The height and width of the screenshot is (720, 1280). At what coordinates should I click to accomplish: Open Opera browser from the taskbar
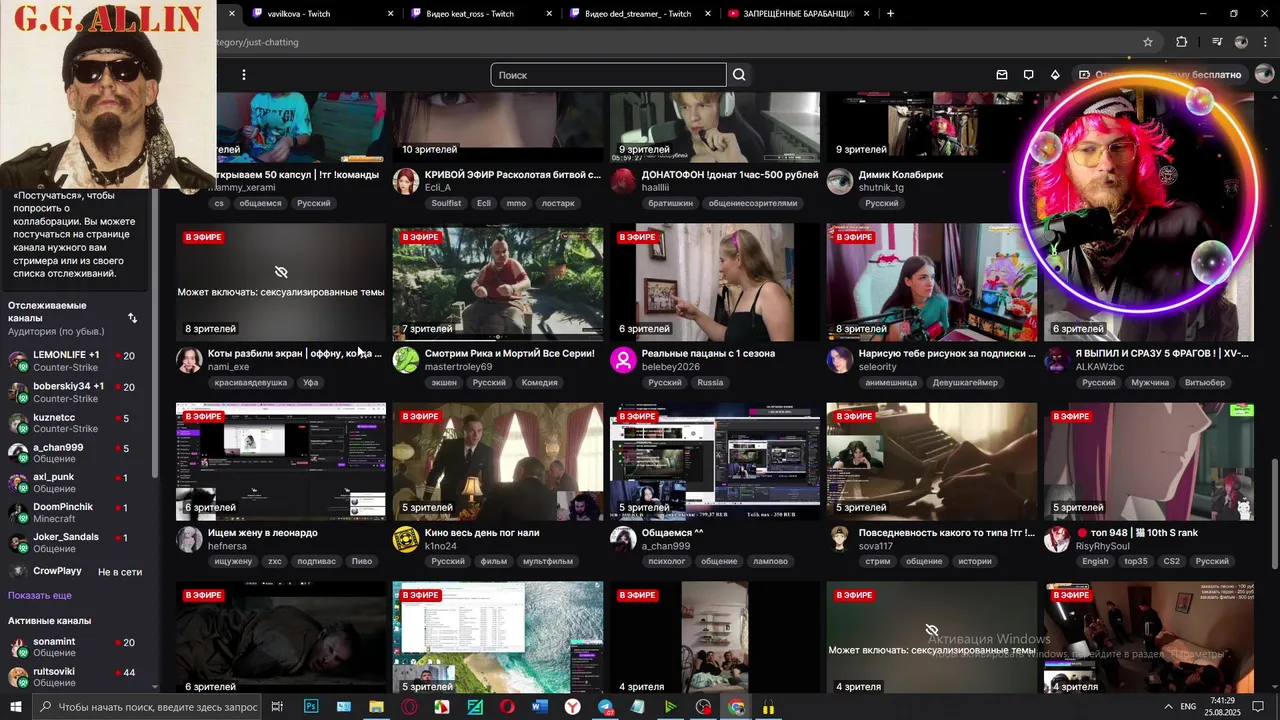507,707
